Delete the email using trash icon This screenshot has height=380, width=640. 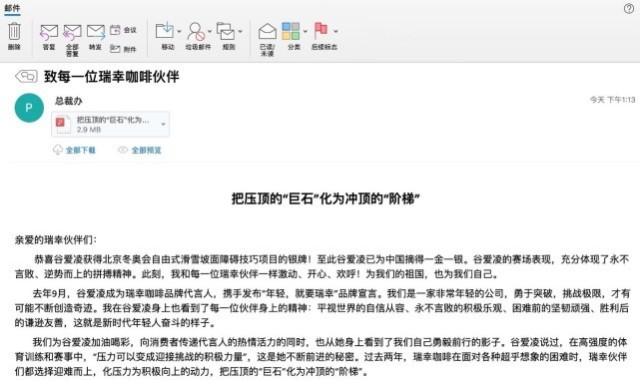[14, 31]
